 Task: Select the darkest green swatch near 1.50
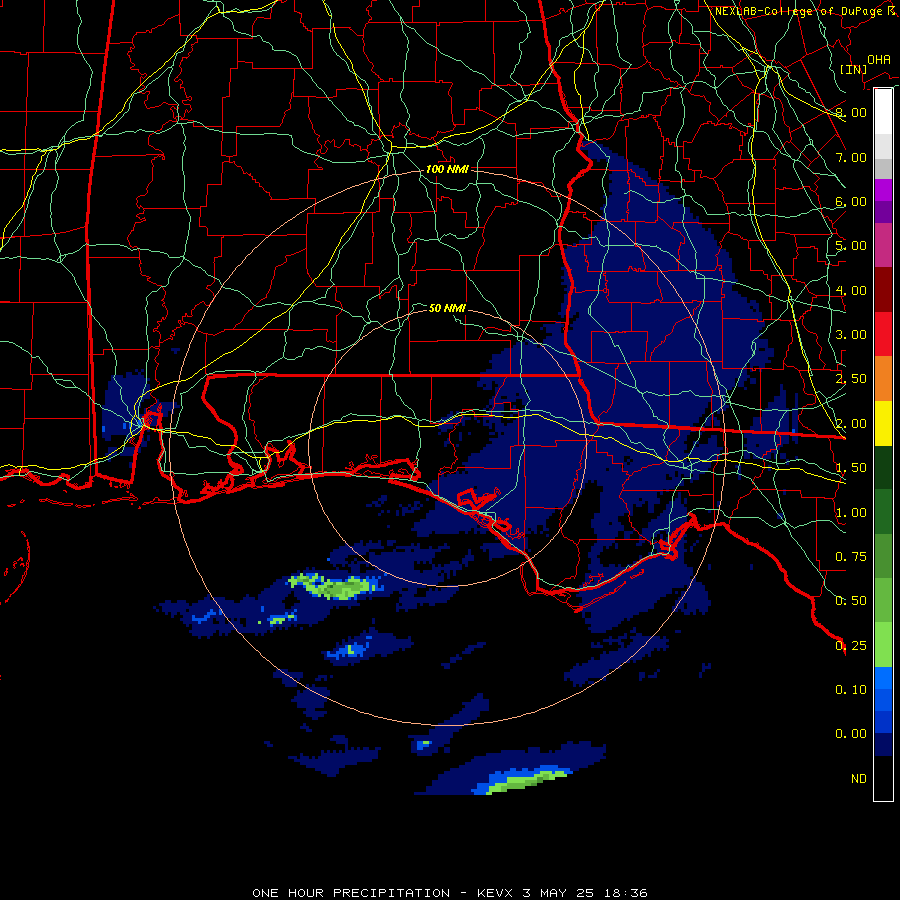coord(883,468)
